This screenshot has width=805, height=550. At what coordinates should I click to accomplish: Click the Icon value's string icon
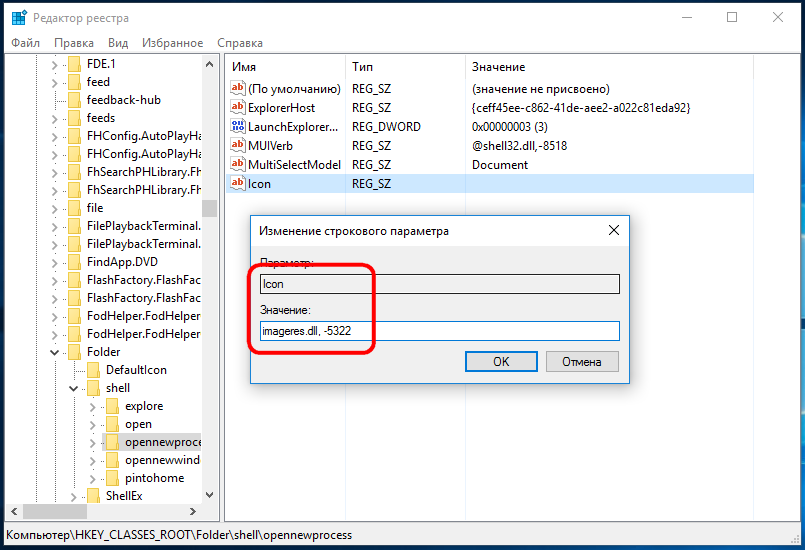pos(238,183)
